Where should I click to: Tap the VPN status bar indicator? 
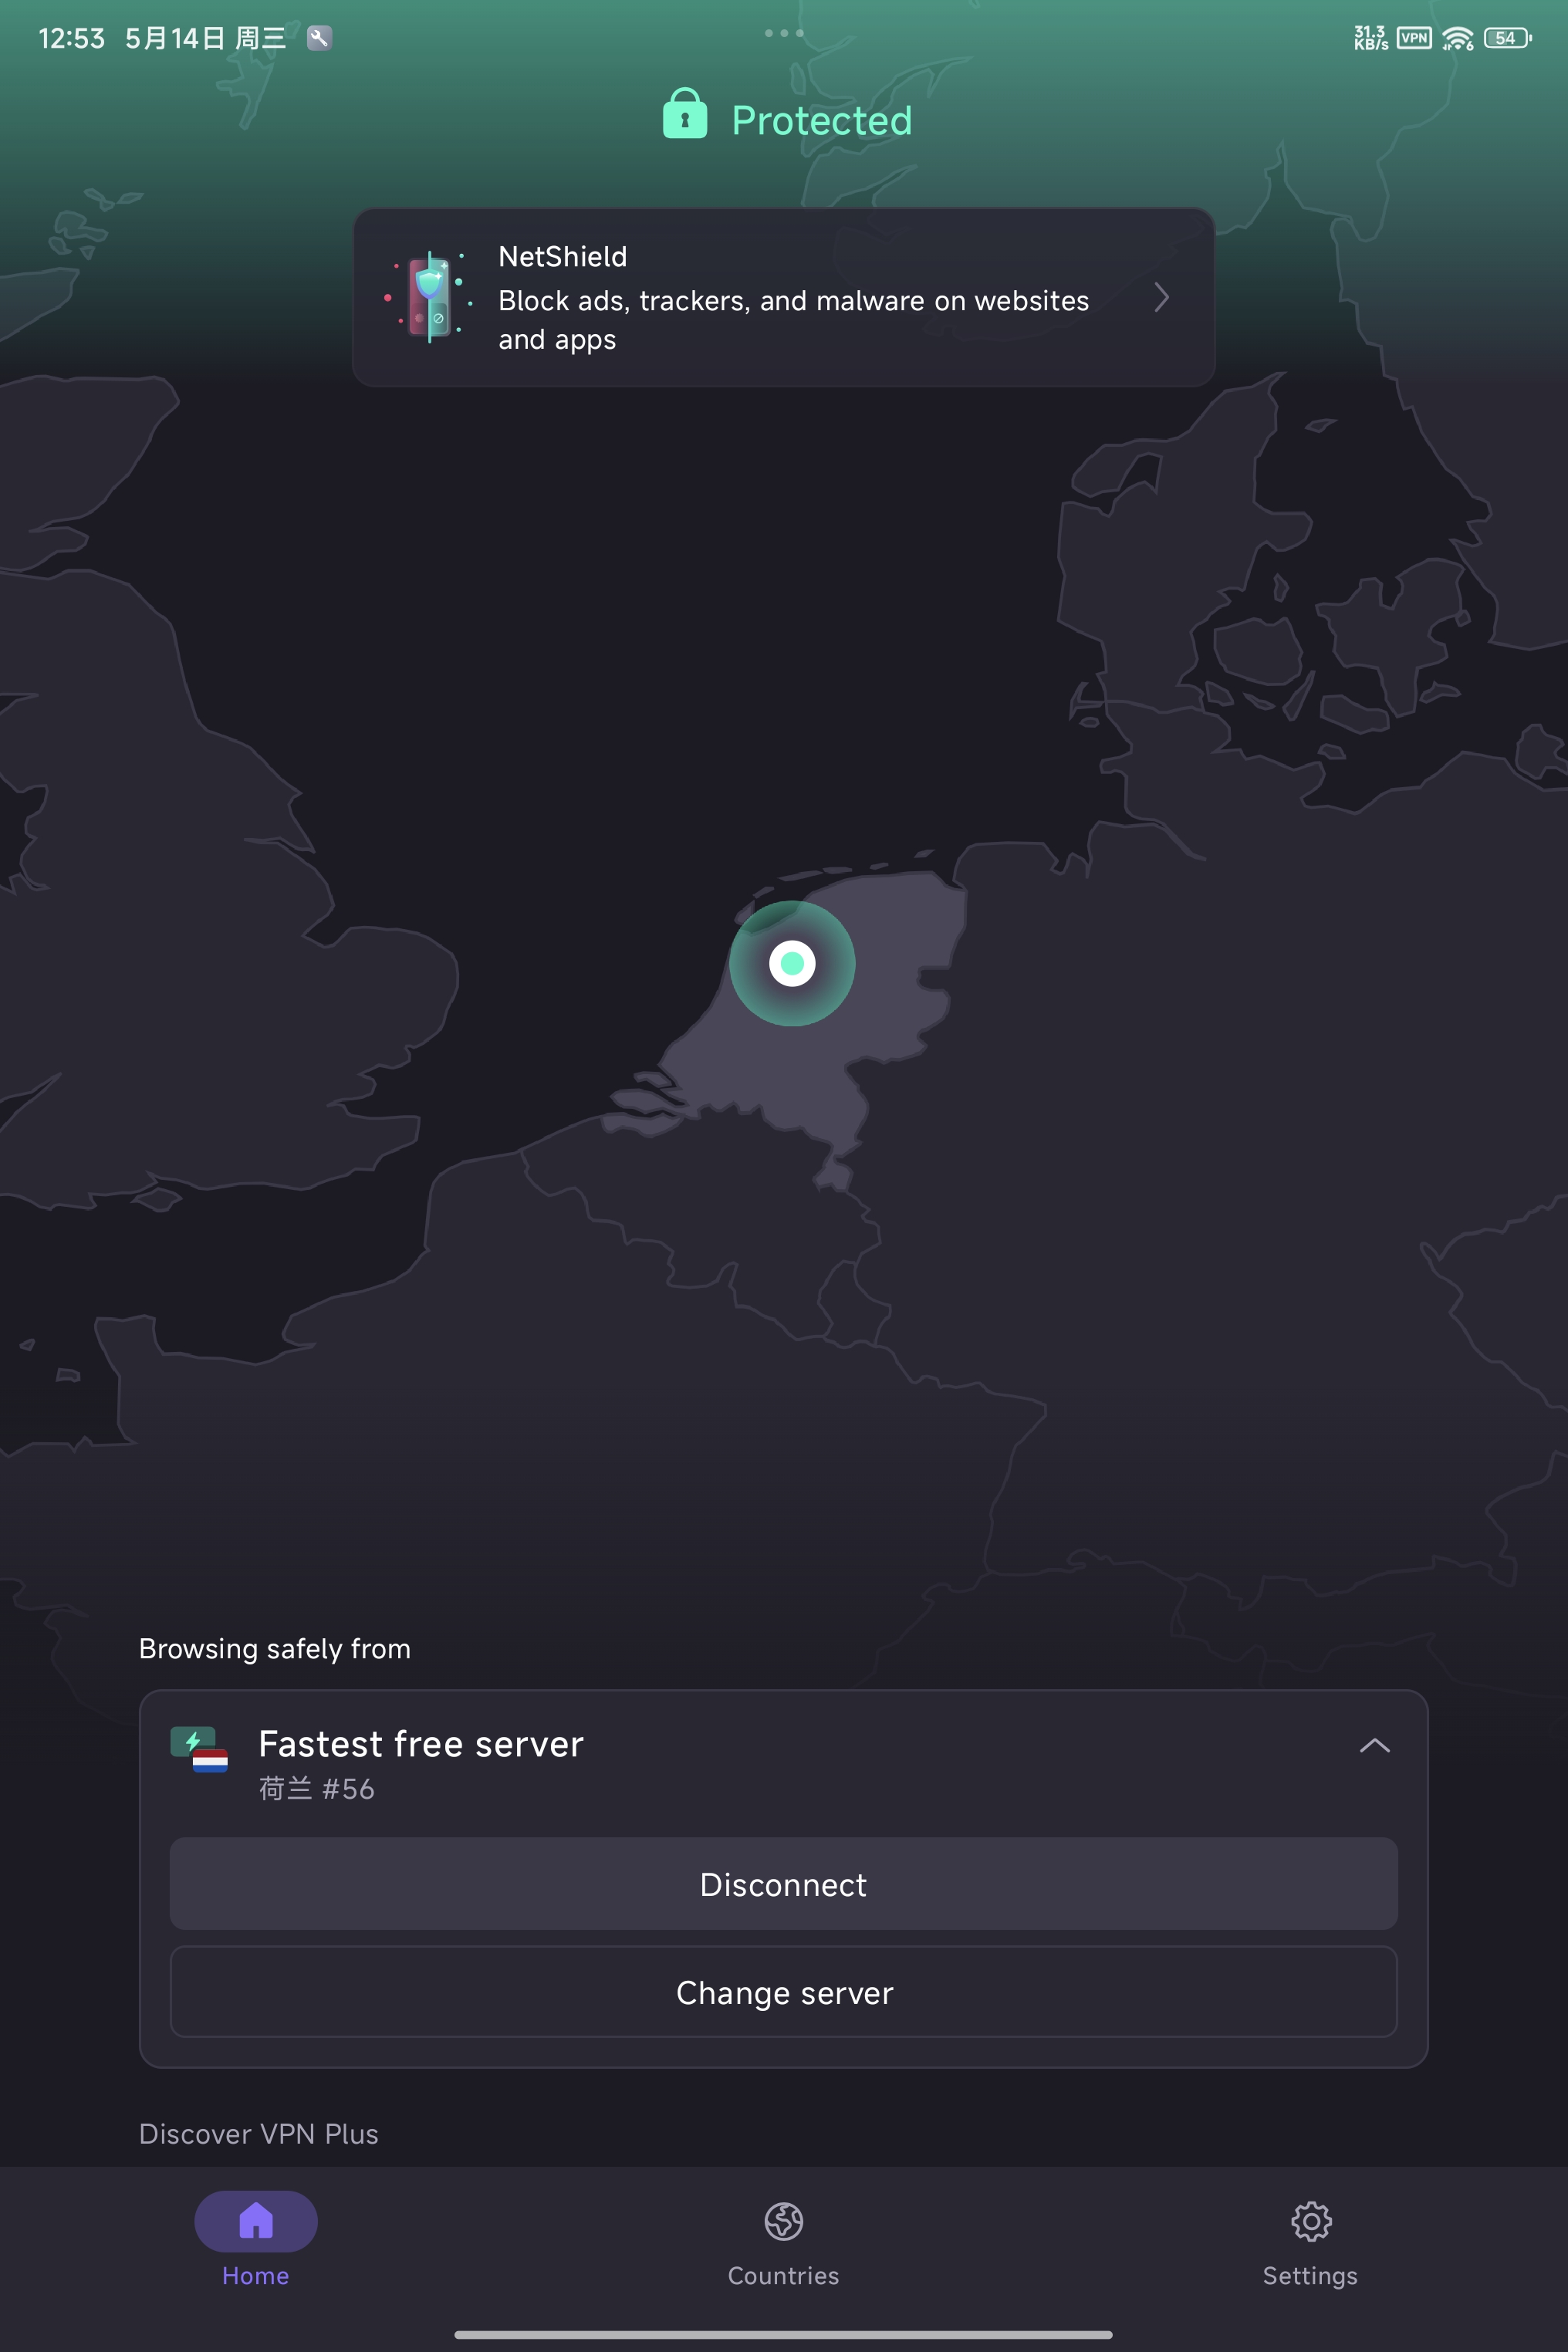coord(1414,38)
